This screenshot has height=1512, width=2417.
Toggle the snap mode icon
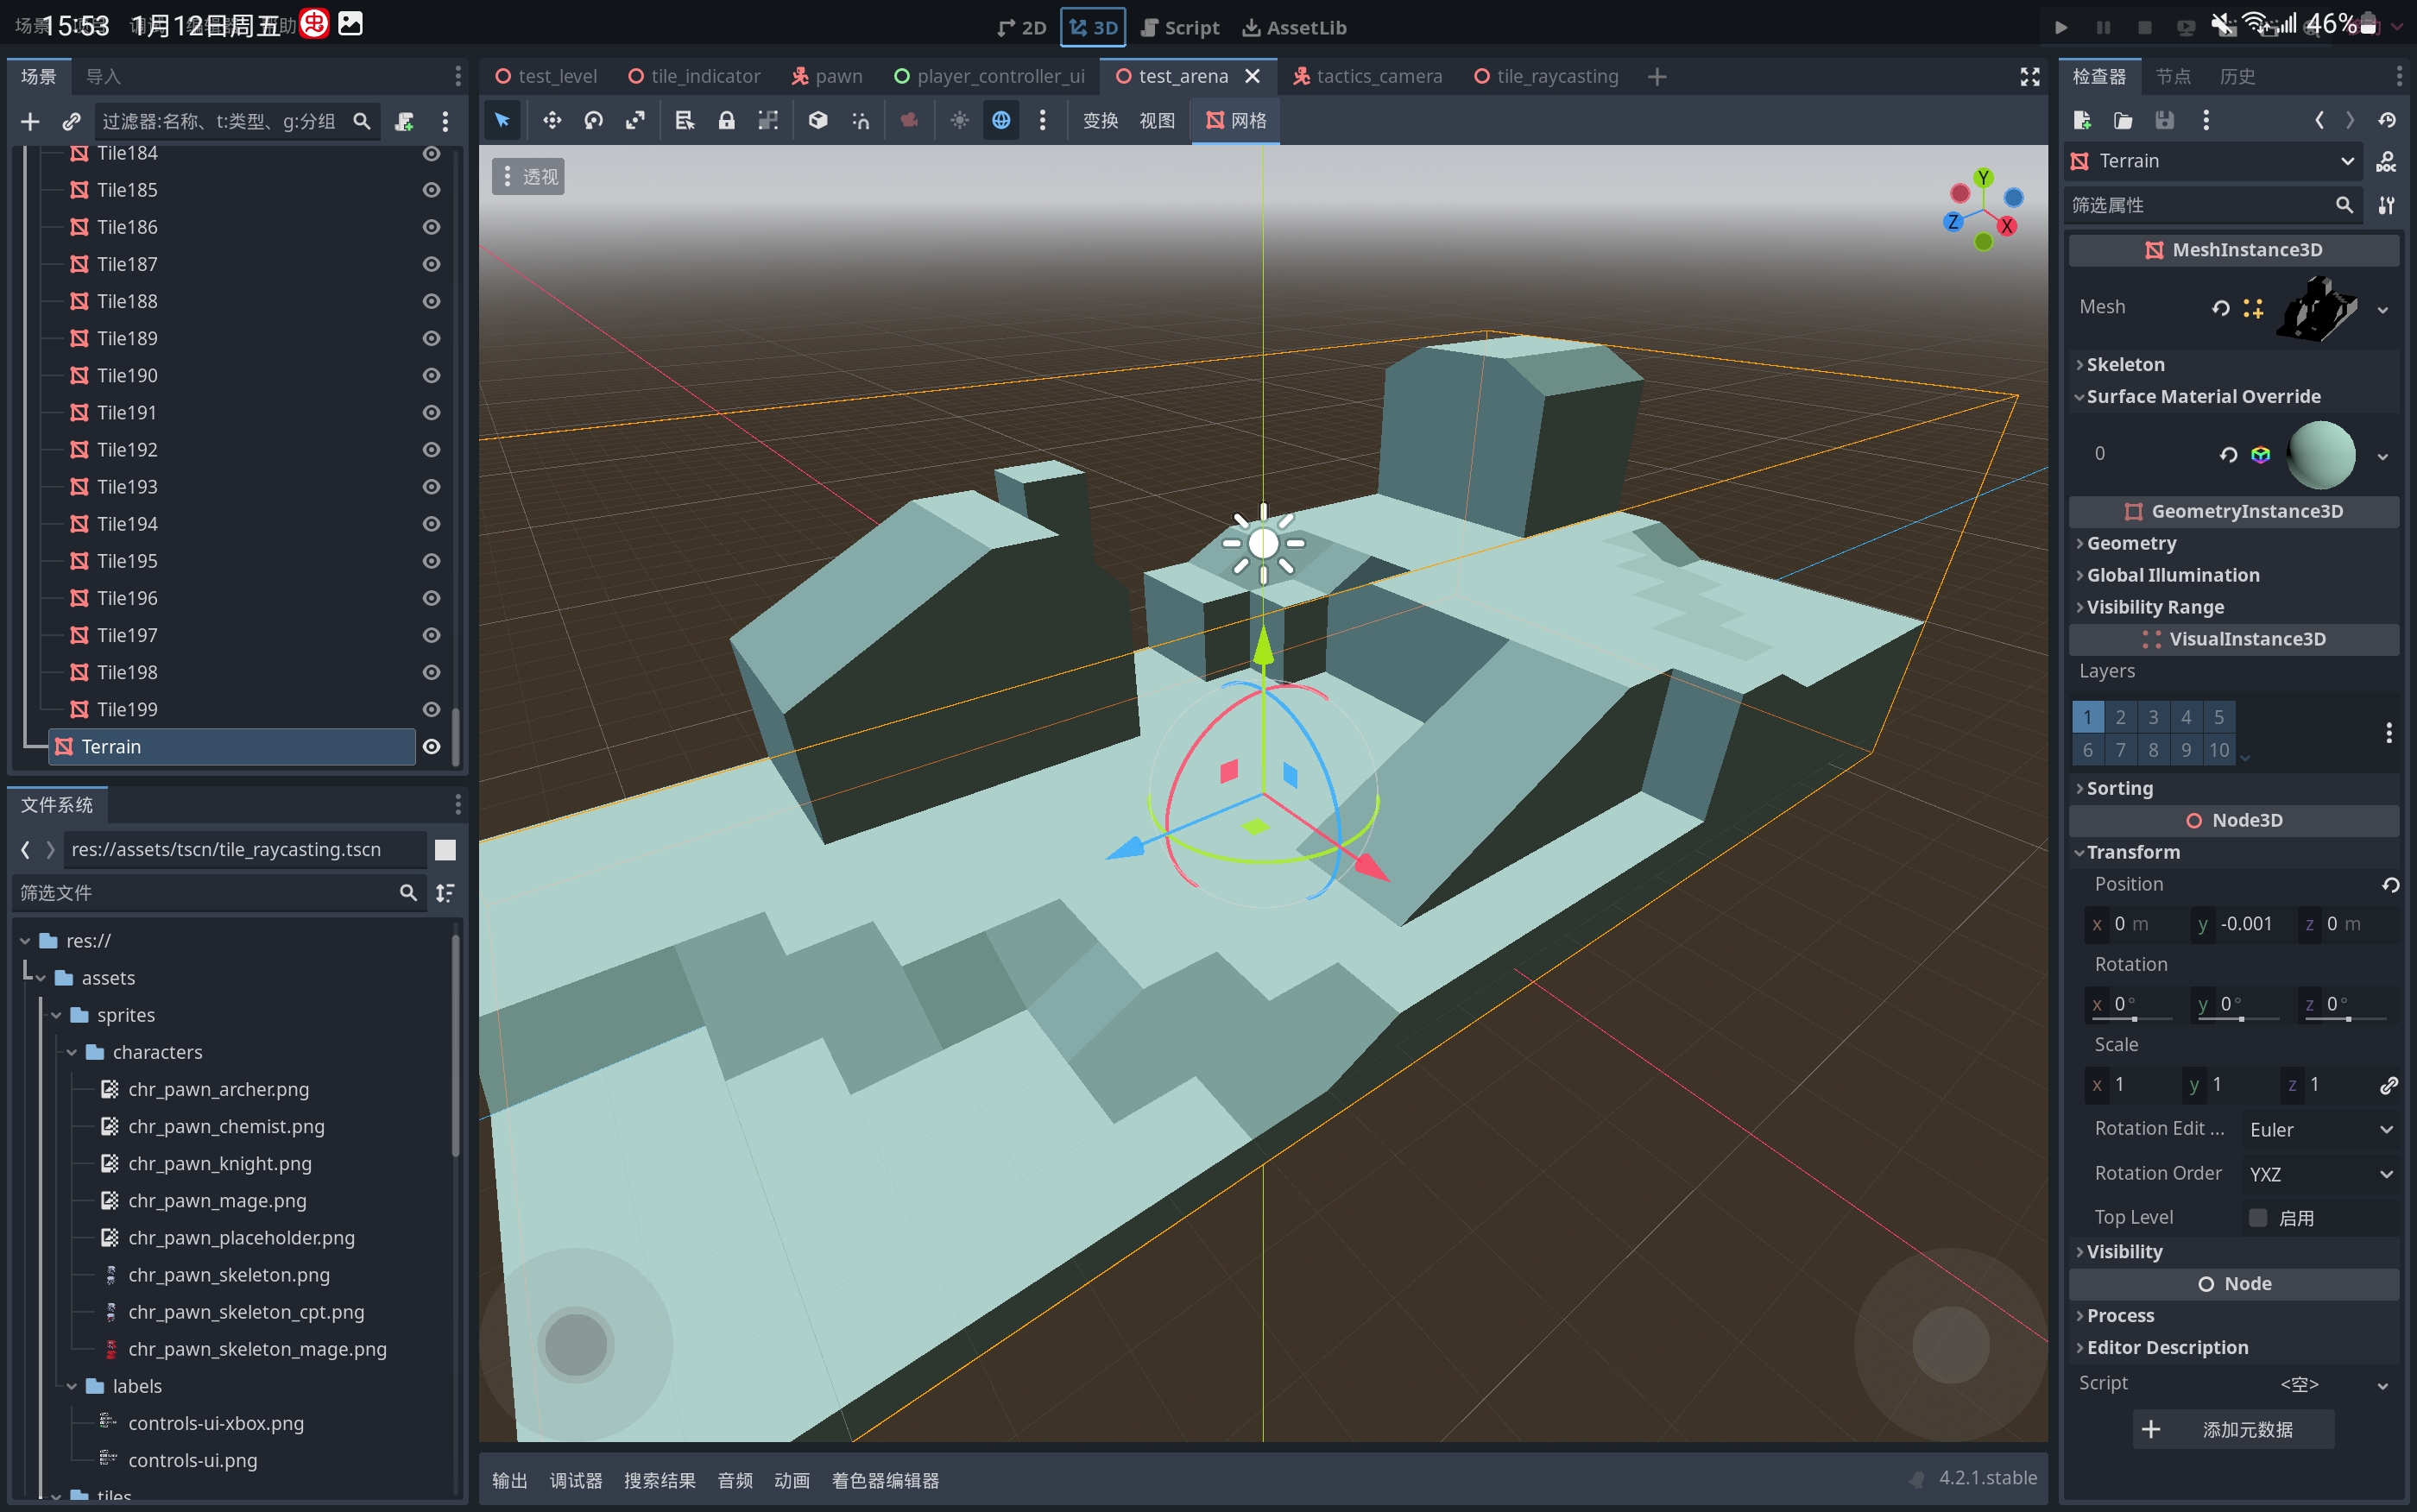pyautogui.click(x=860, y=120)
